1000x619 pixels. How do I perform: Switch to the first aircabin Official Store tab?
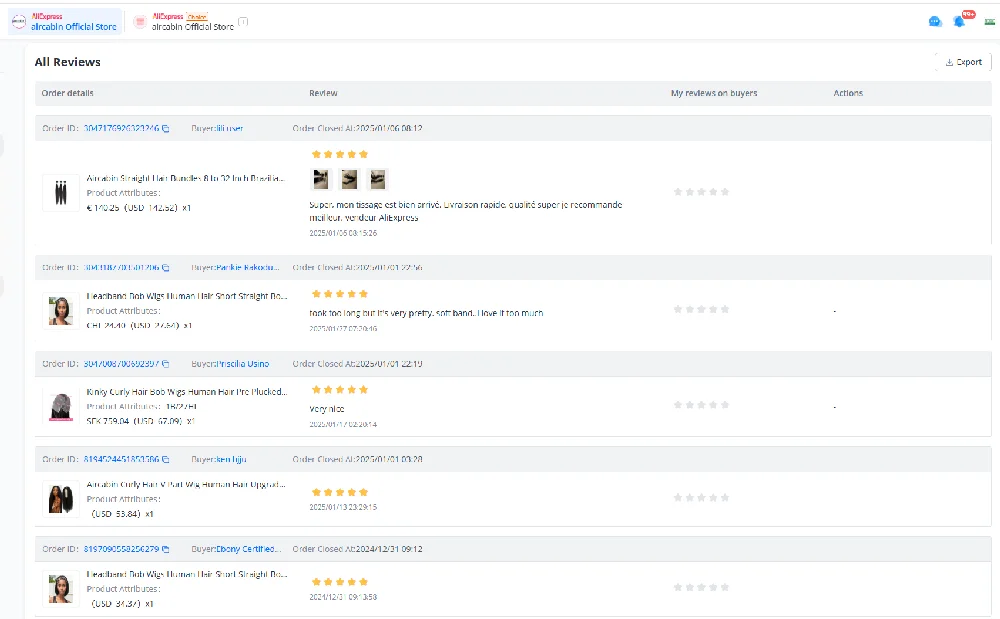click(64, 22)
